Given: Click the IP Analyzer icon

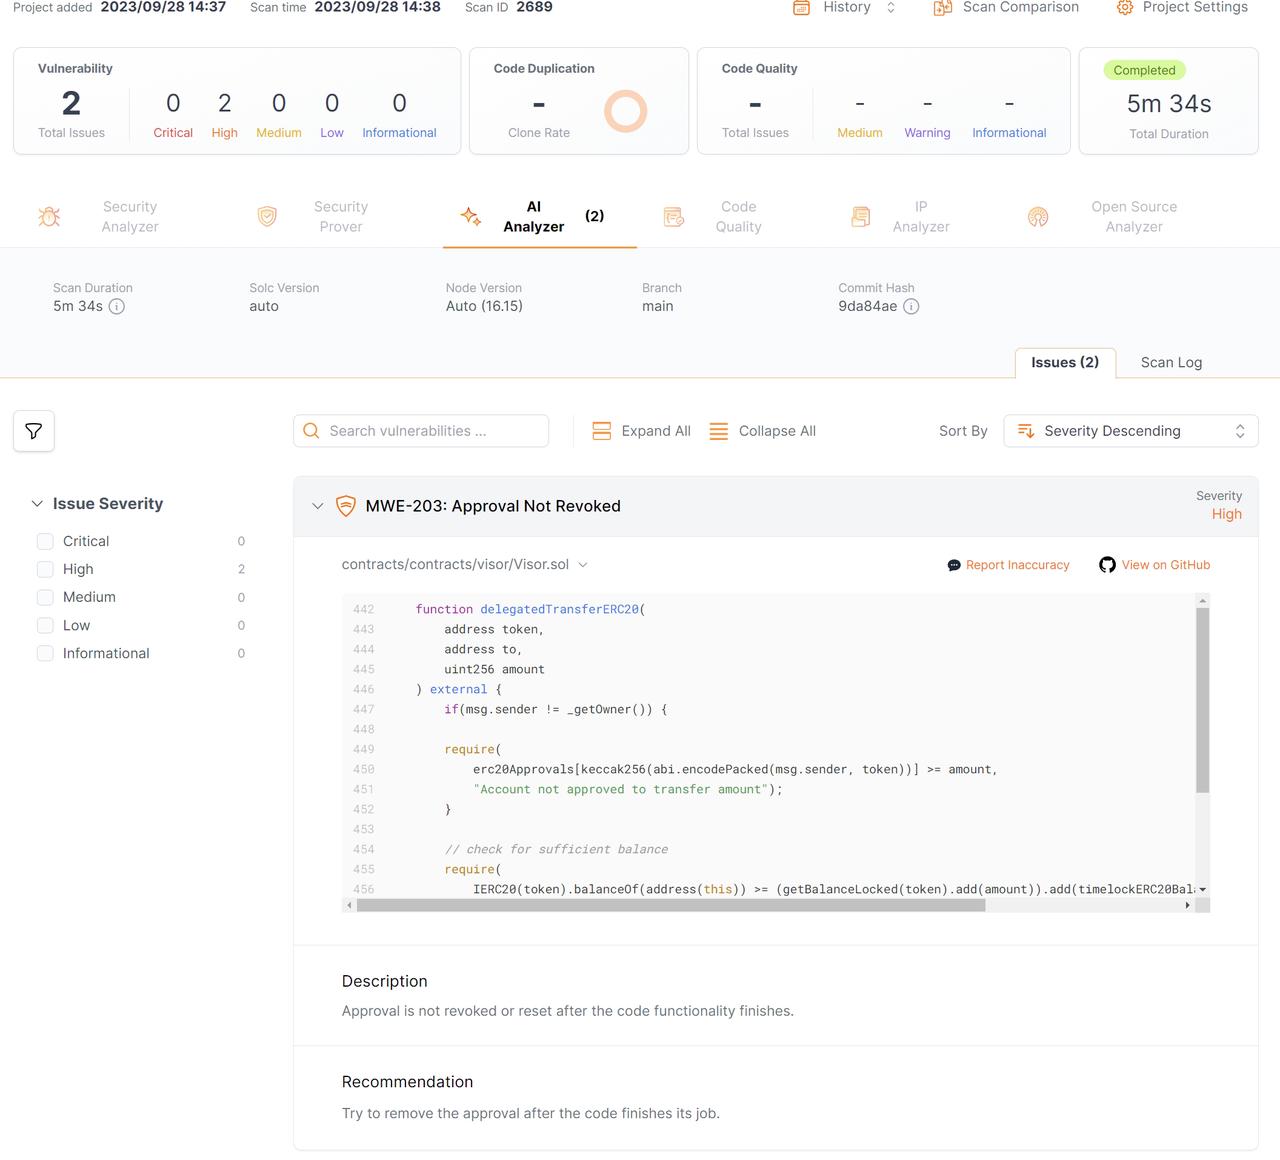Looking at the screenshot, I should click(x=860, y=216).
